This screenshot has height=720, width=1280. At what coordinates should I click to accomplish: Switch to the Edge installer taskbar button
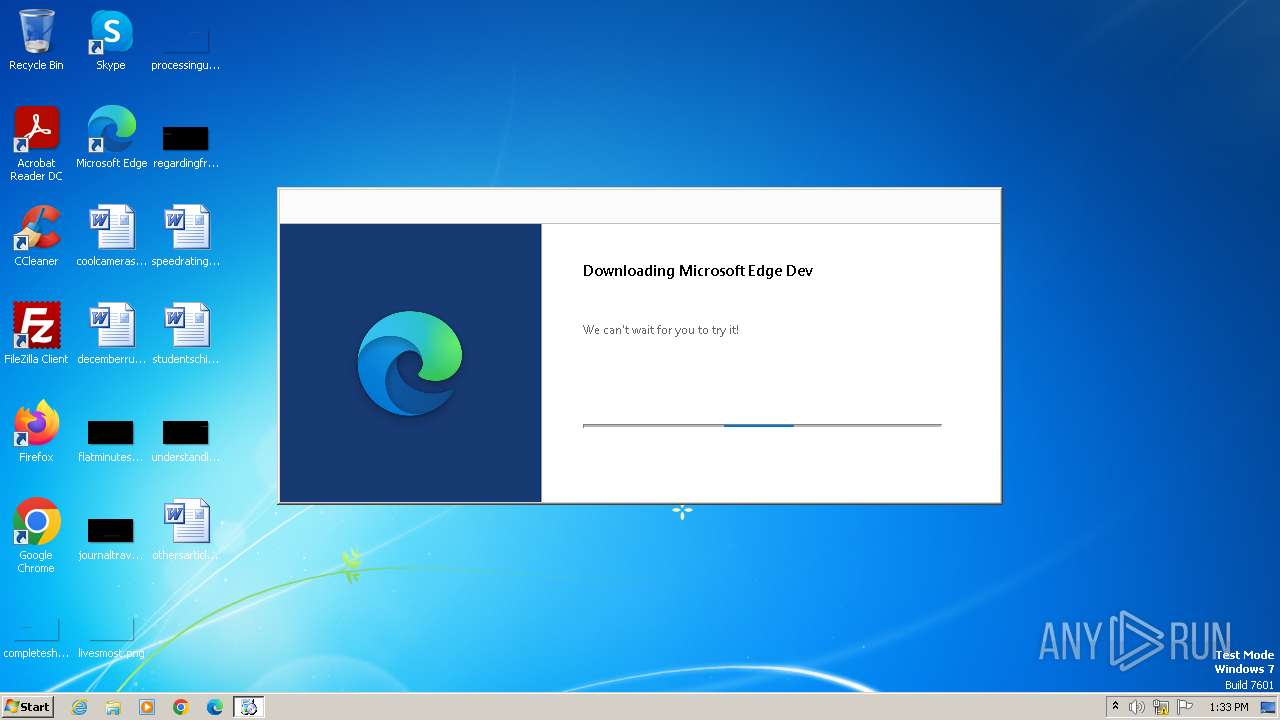coord(249,707)
